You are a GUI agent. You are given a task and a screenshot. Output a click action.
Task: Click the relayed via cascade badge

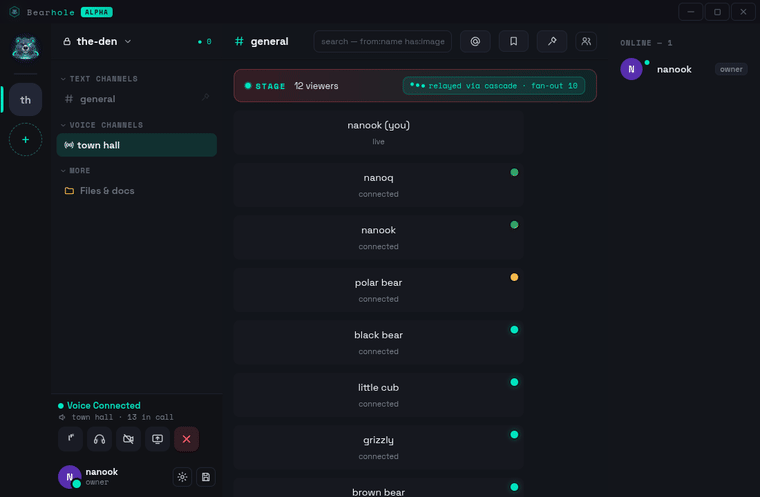(494, 86)
